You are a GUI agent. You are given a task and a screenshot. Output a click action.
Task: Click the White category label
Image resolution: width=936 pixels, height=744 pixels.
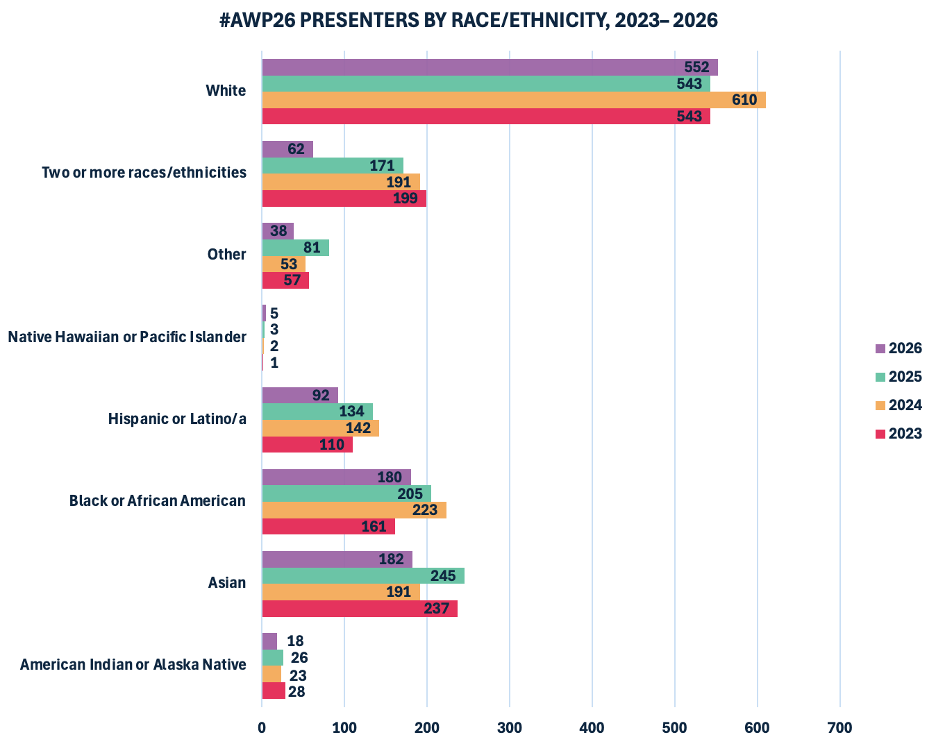227,90
